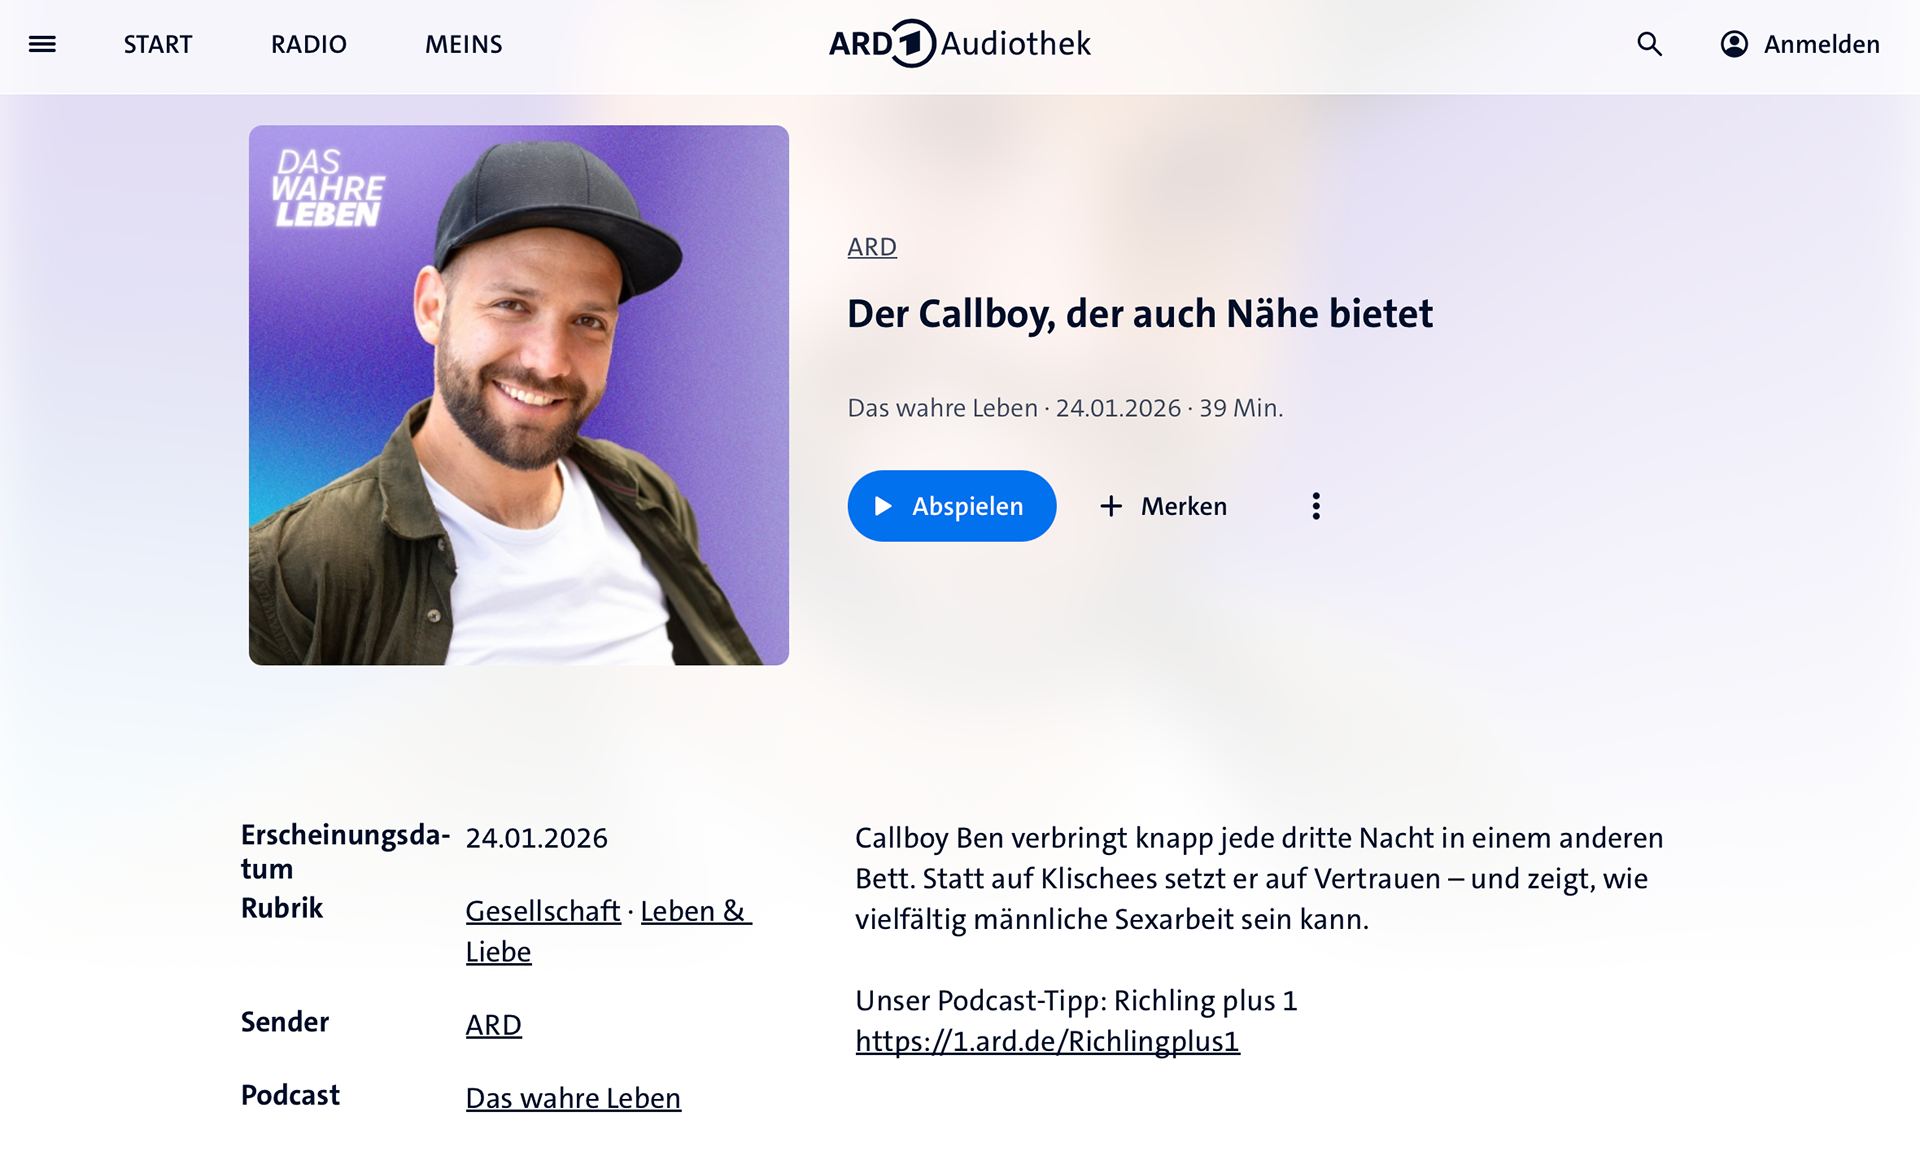Click the Anmelden sign-in label

point(1821,44)
